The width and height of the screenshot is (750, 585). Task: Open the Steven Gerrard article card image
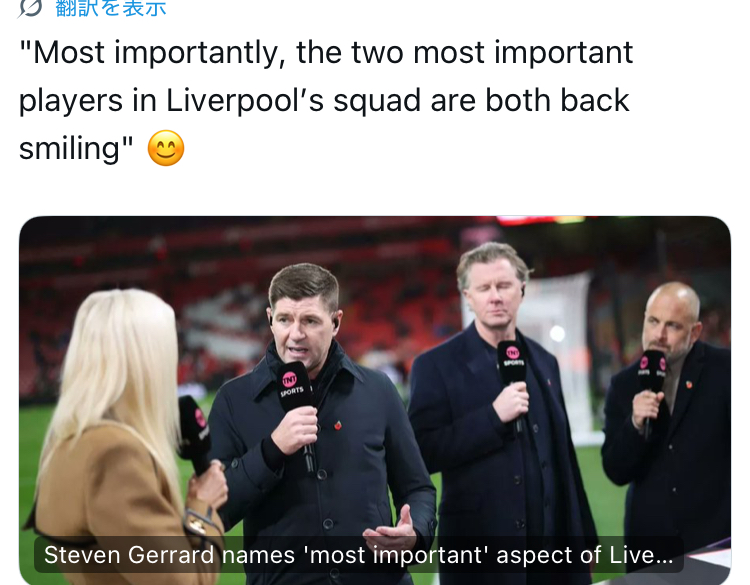pos(375,400)
